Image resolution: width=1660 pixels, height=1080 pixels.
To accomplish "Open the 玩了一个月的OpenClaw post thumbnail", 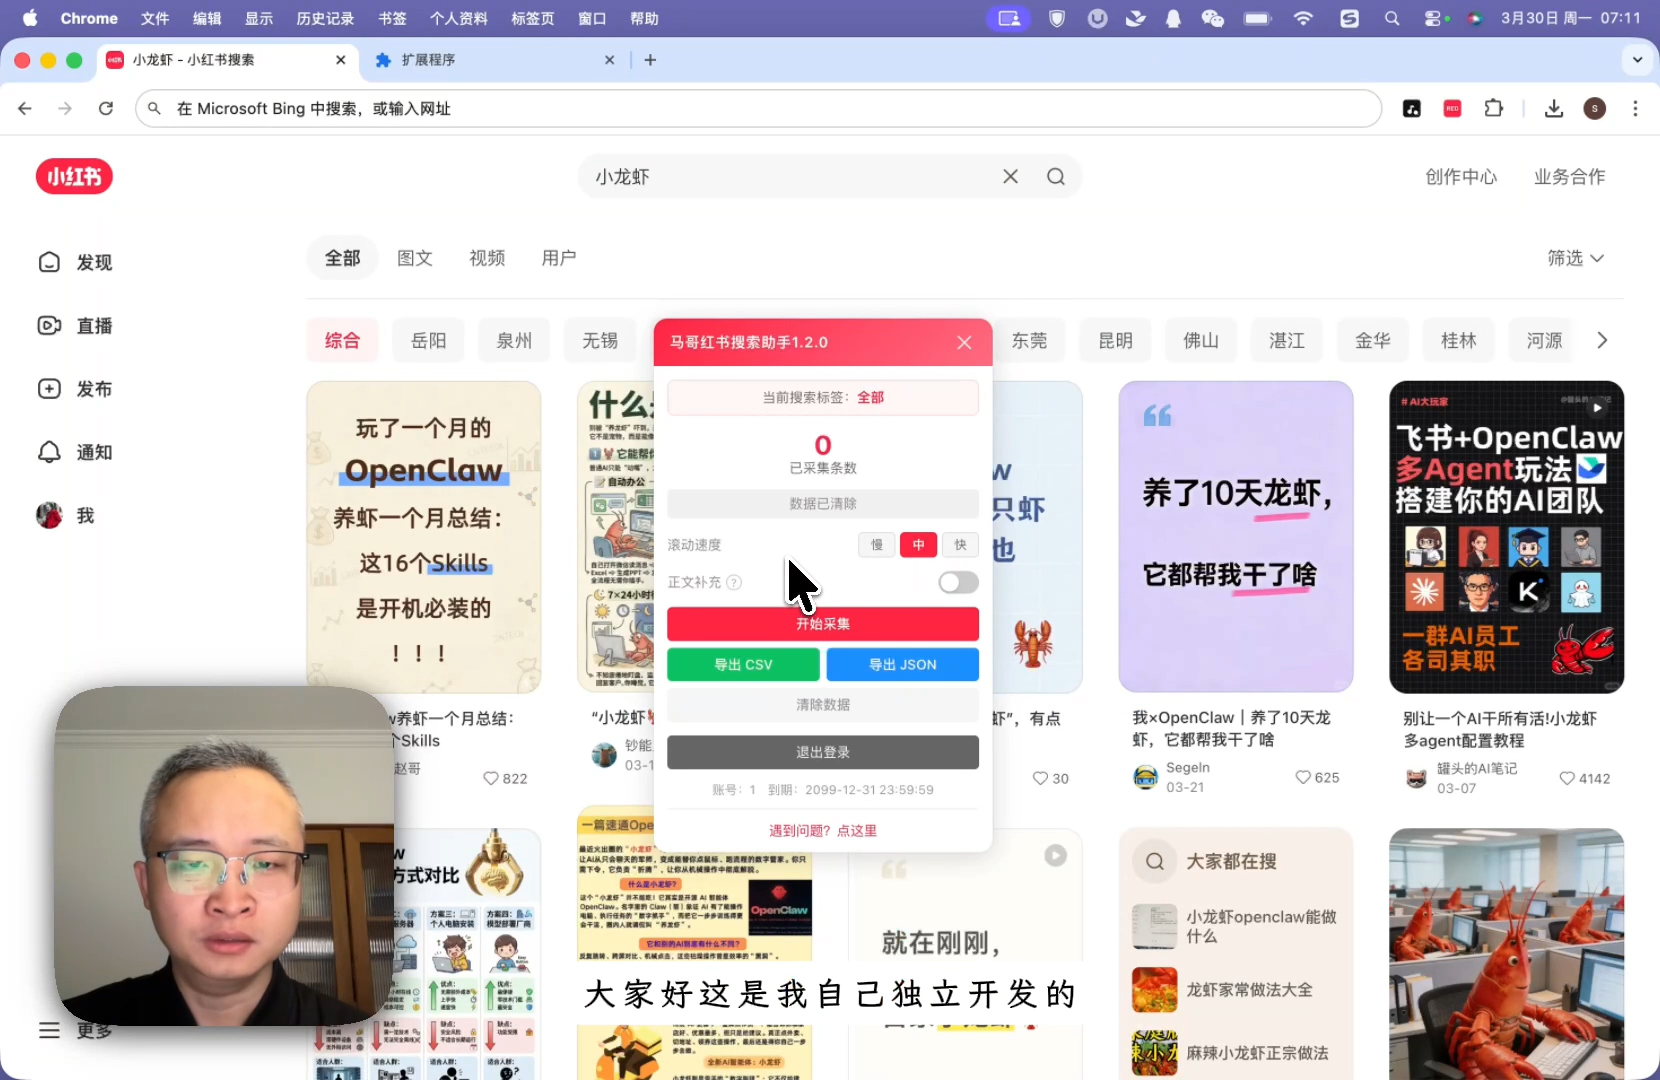I will 424,536.
